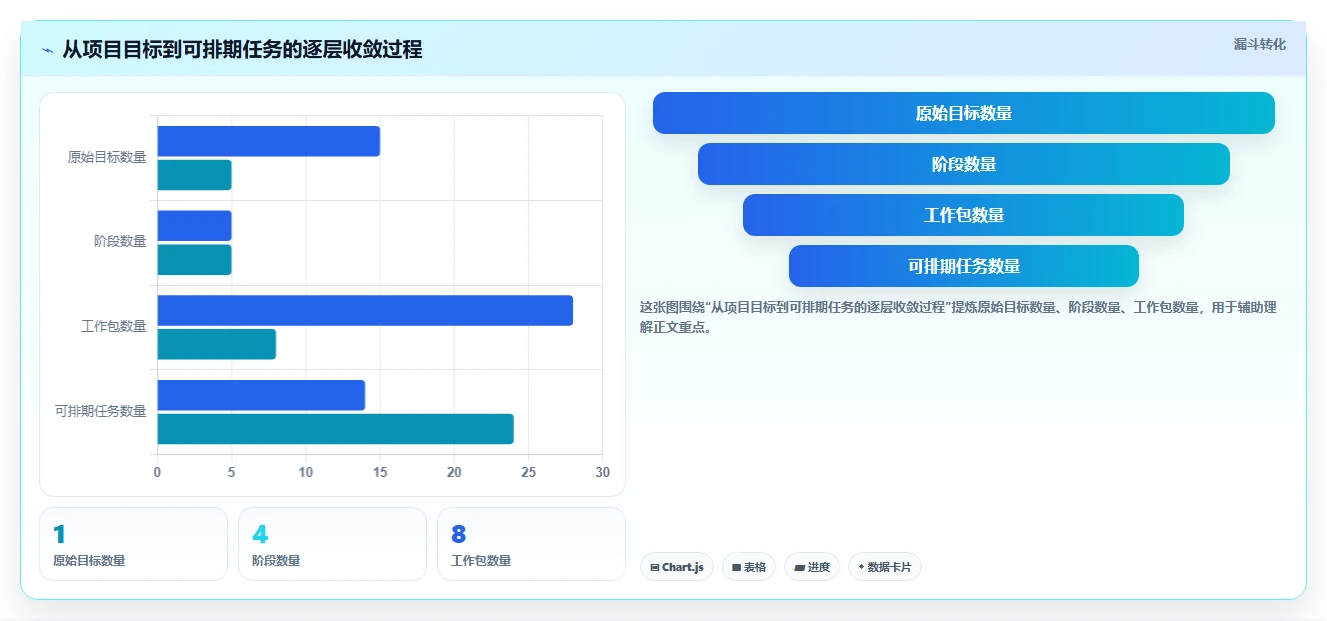Image resolution: width=1327 pixels, height=621 pixels.
Task: Click the 表格 tag
Action: (x=749, y=567)
